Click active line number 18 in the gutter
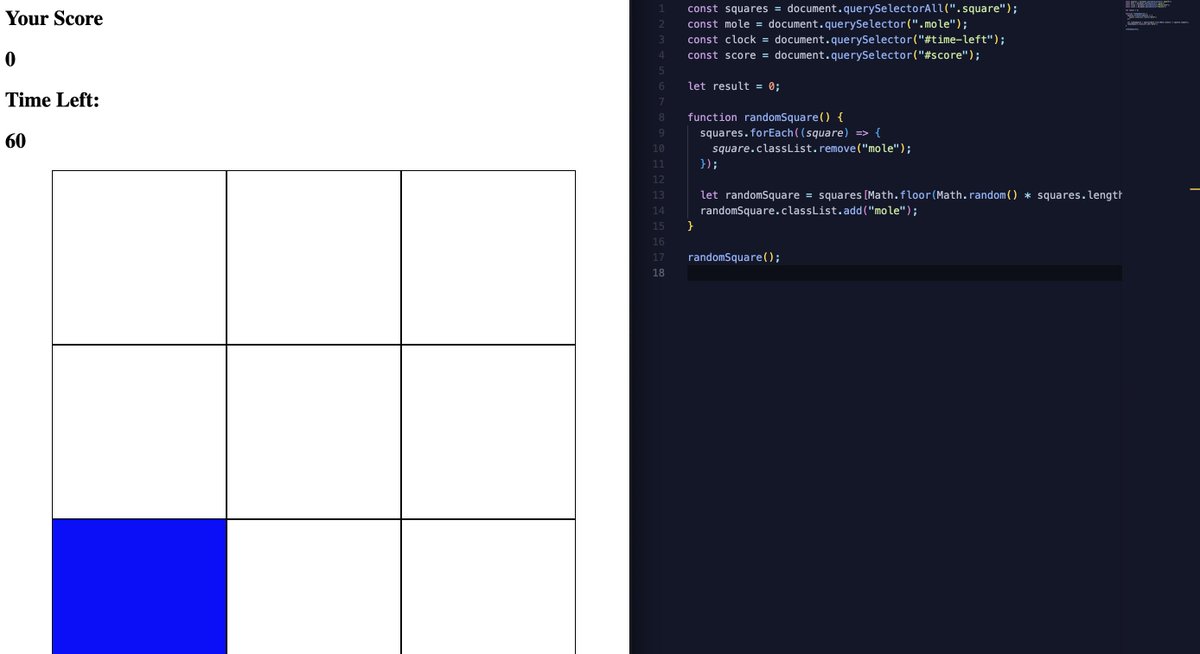Screen dimensions: 1200x654 coord(658,273)
